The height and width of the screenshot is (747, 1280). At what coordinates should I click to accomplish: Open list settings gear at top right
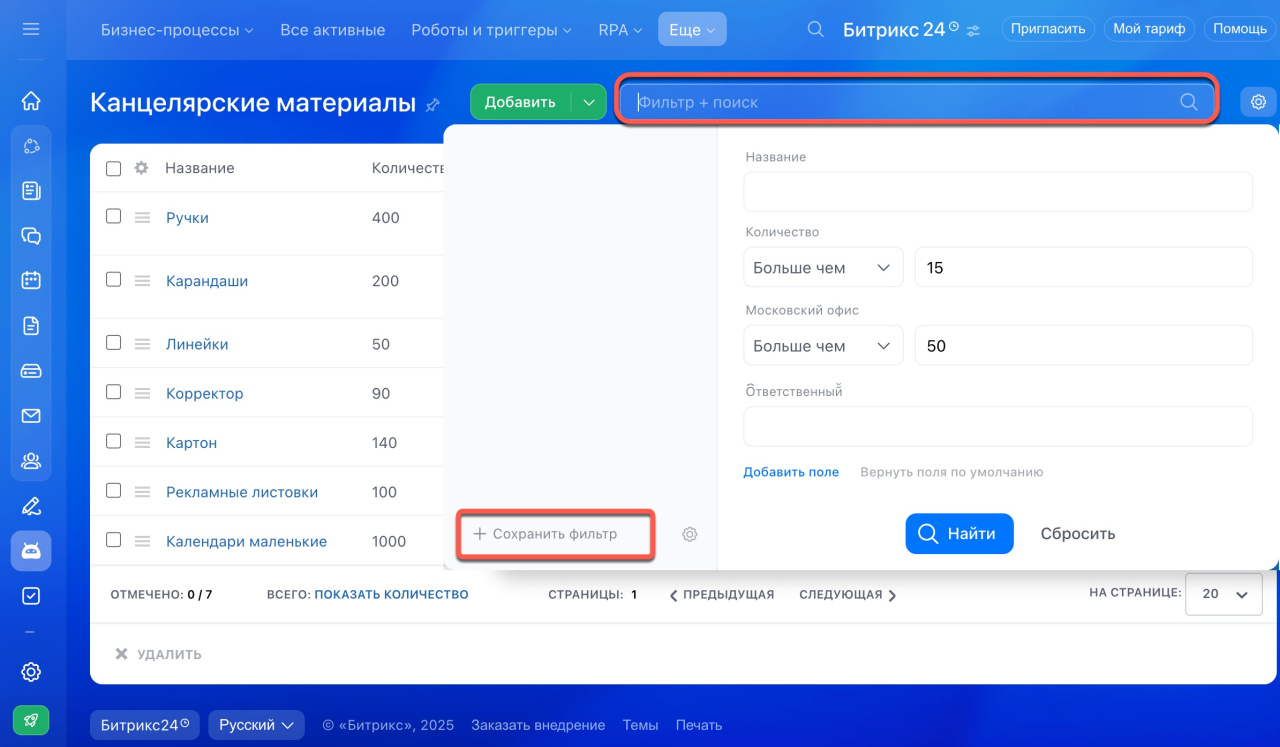pos(1258,101)
